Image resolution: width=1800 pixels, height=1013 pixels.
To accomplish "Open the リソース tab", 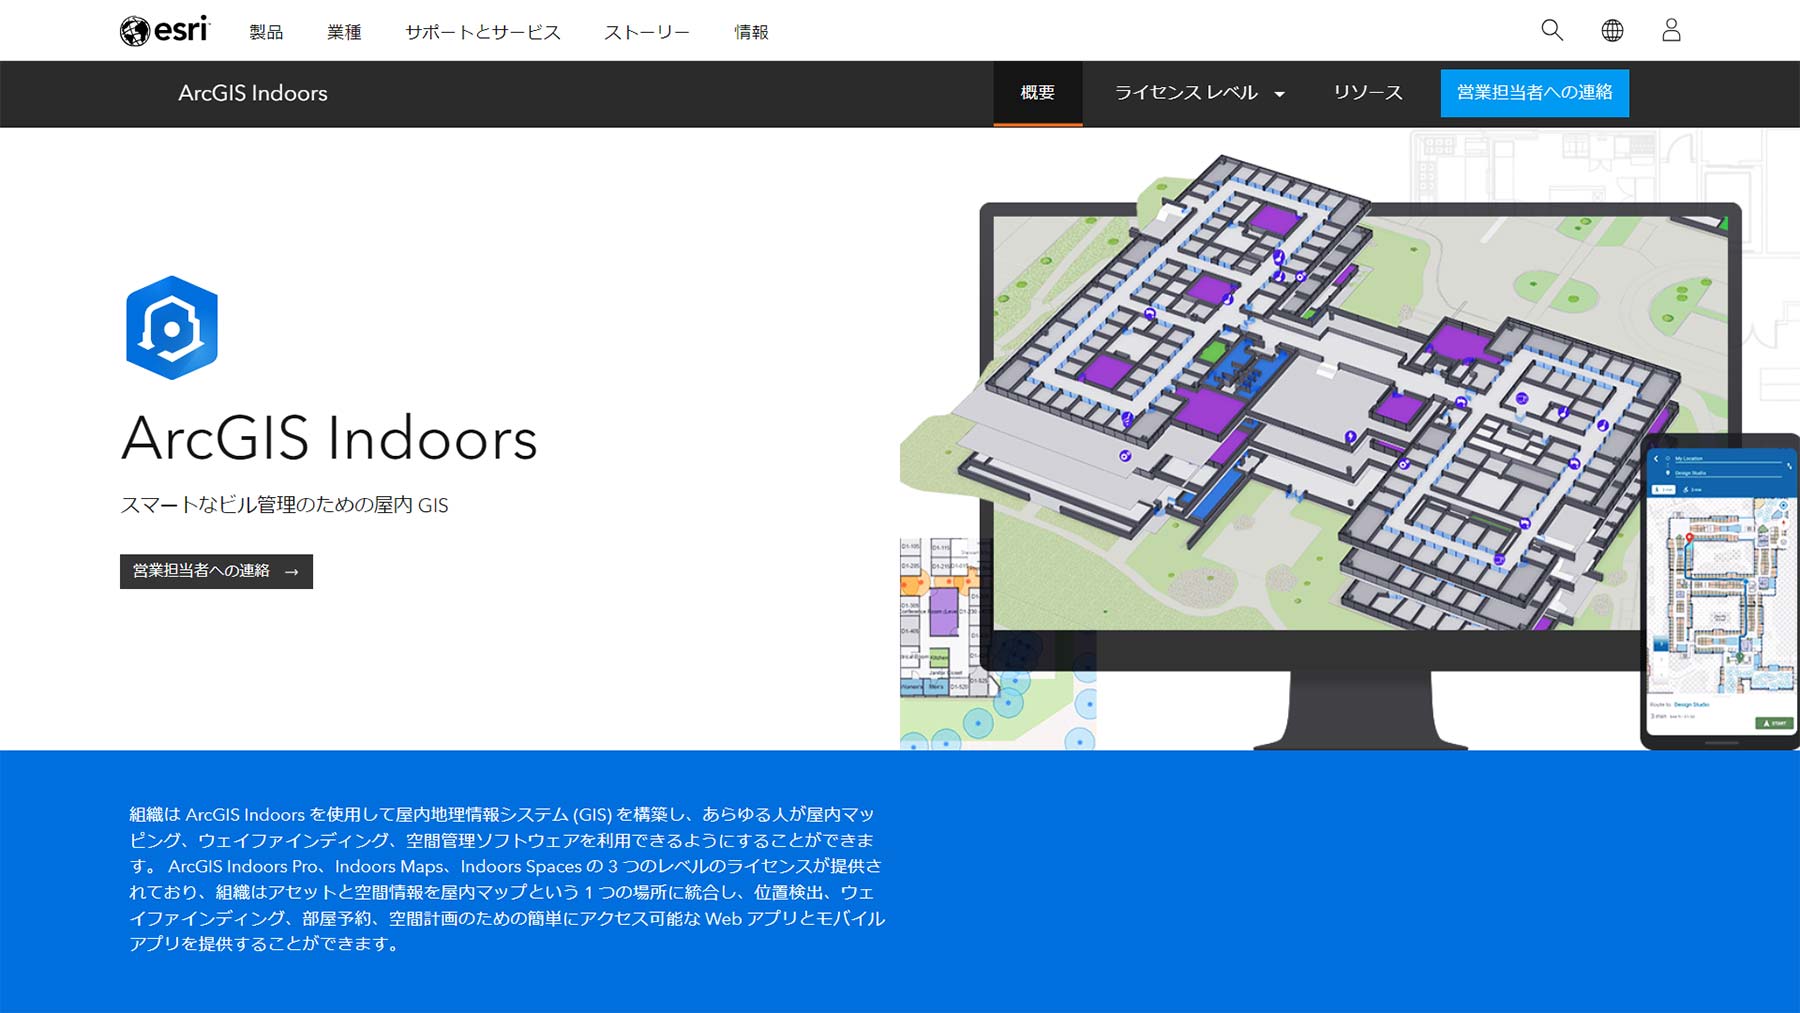I will tap(1368, 93).
